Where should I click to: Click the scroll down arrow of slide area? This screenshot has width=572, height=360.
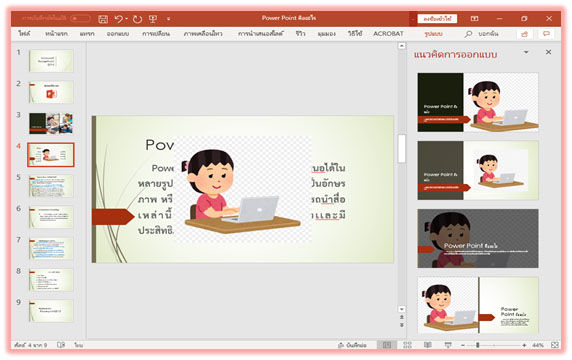(402, 309)
